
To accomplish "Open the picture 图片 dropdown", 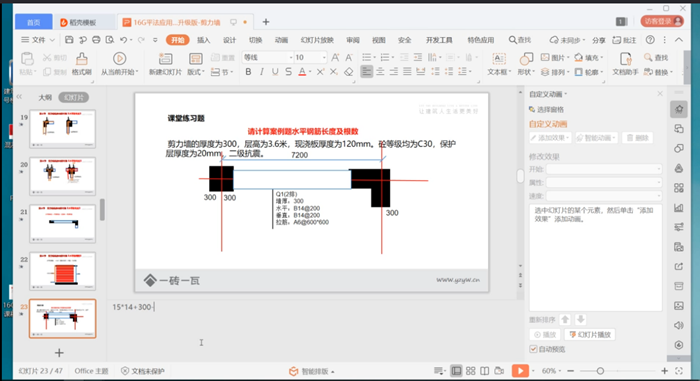I will coord(554,57).
